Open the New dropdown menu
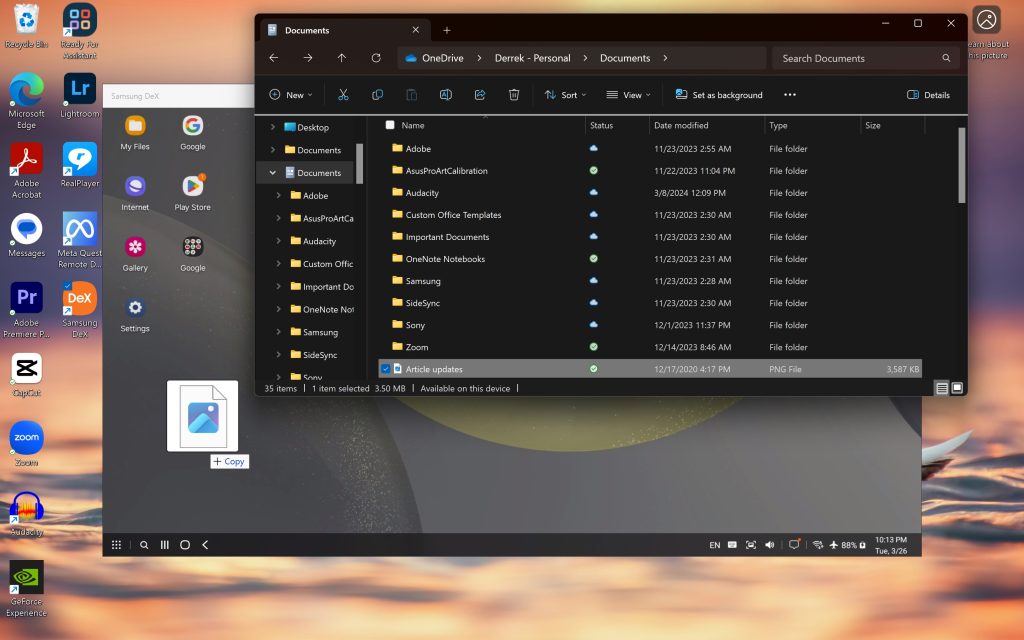The image size is (1024, 640). pos(291,95)
